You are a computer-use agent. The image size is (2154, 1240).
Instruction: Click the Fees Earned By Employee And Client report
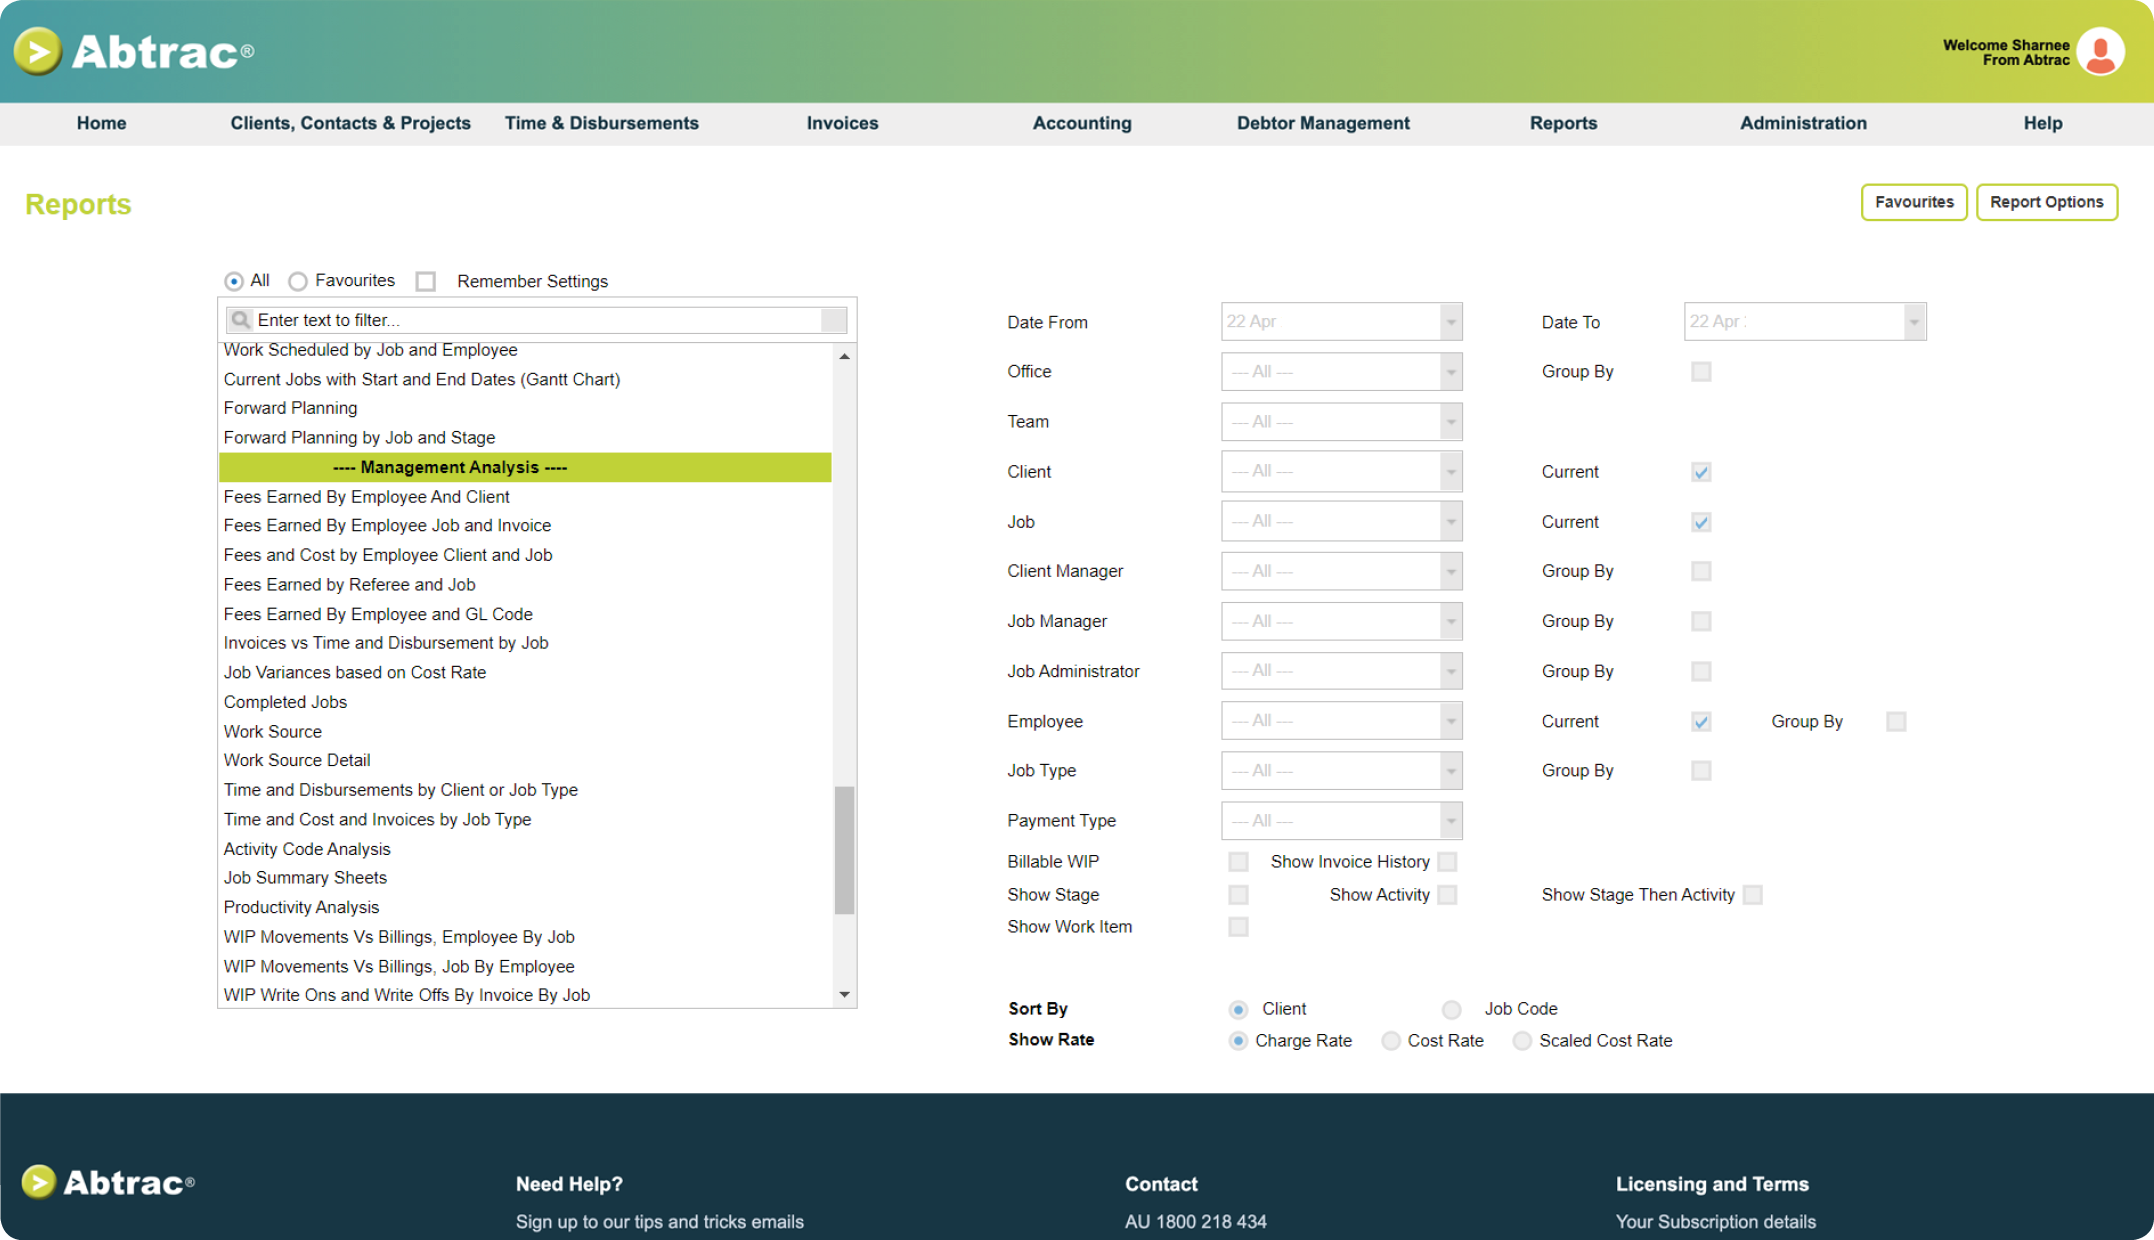[365, 497]
